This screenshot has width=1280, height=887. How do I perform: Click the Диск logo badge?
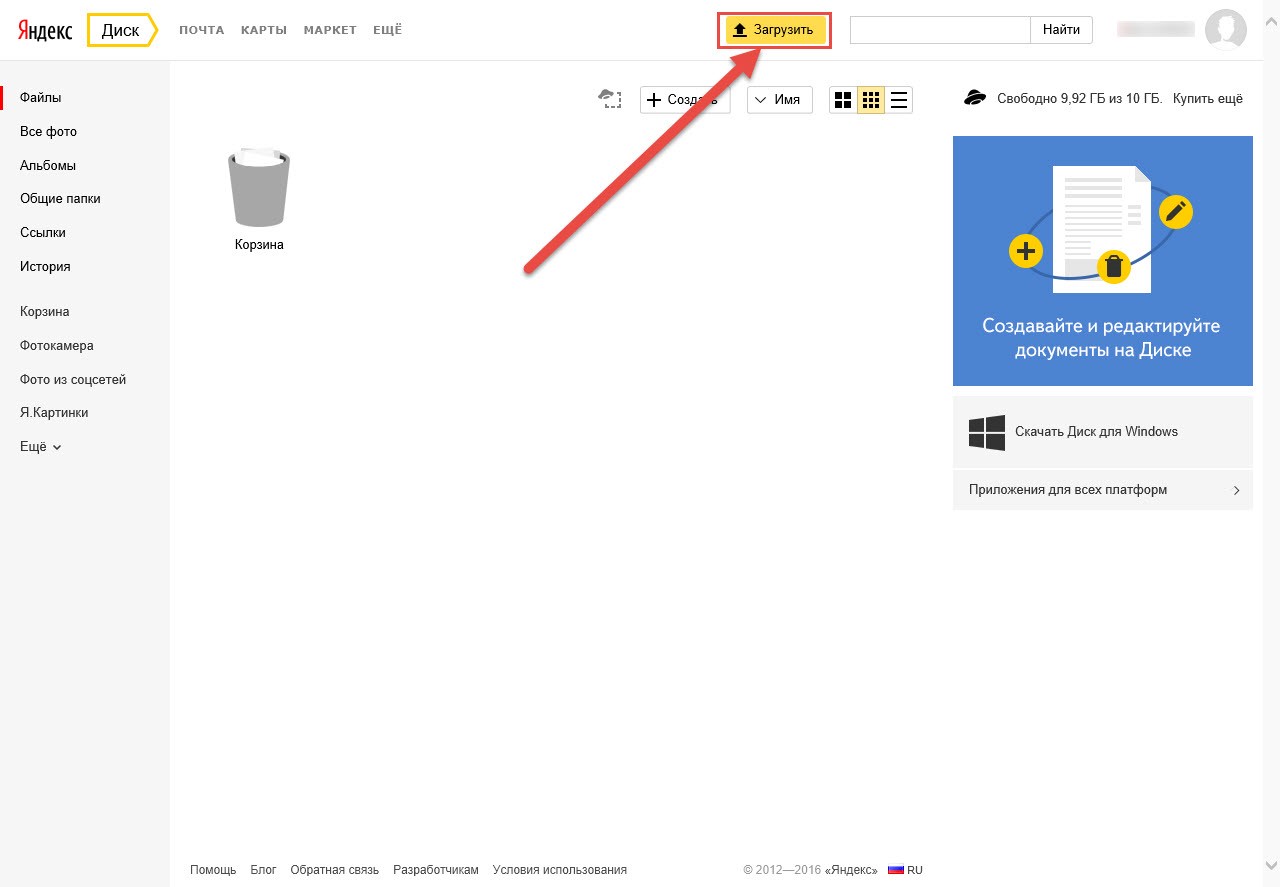click(121, 30)
